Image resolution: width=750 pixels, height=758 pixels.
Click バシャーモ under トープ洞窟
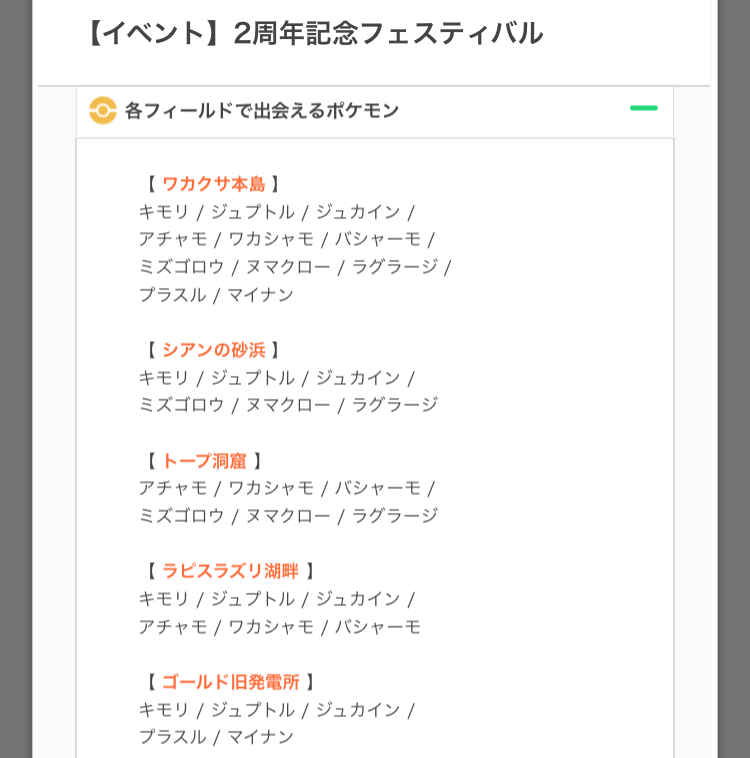click(x=378, y=488)
